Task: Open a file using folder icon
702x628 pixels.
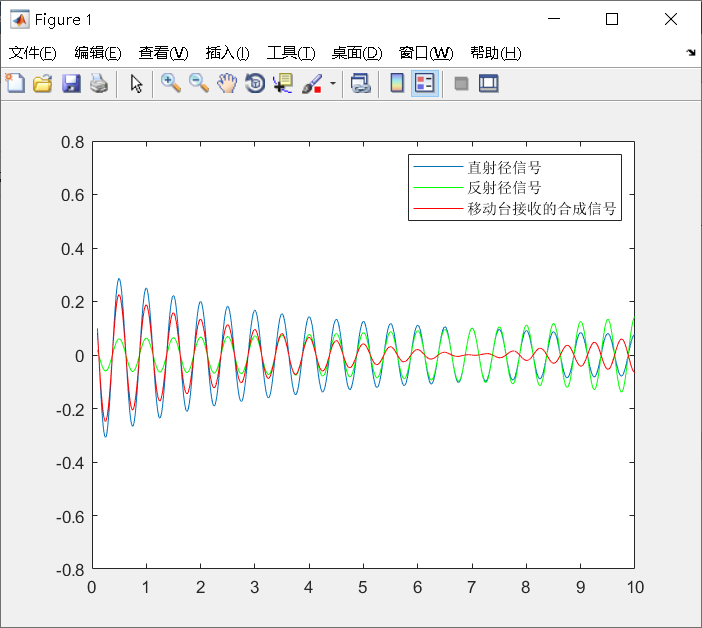Action: [43, 84]
